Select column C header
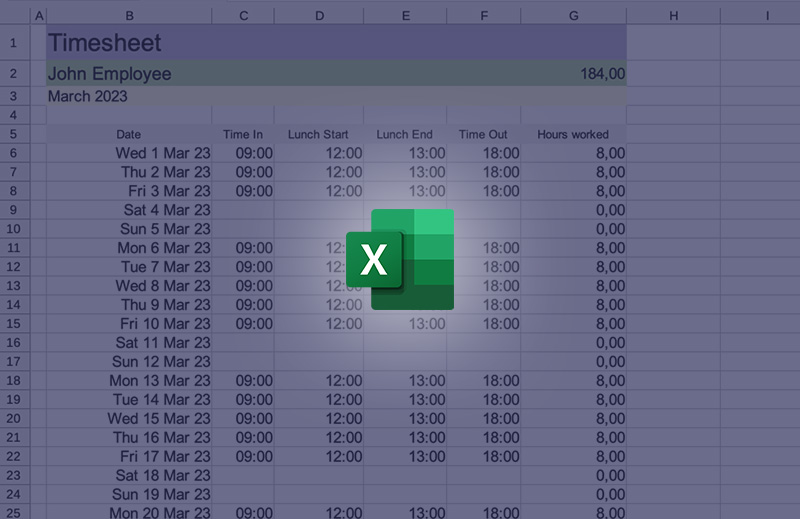 (x=243, y=16)
